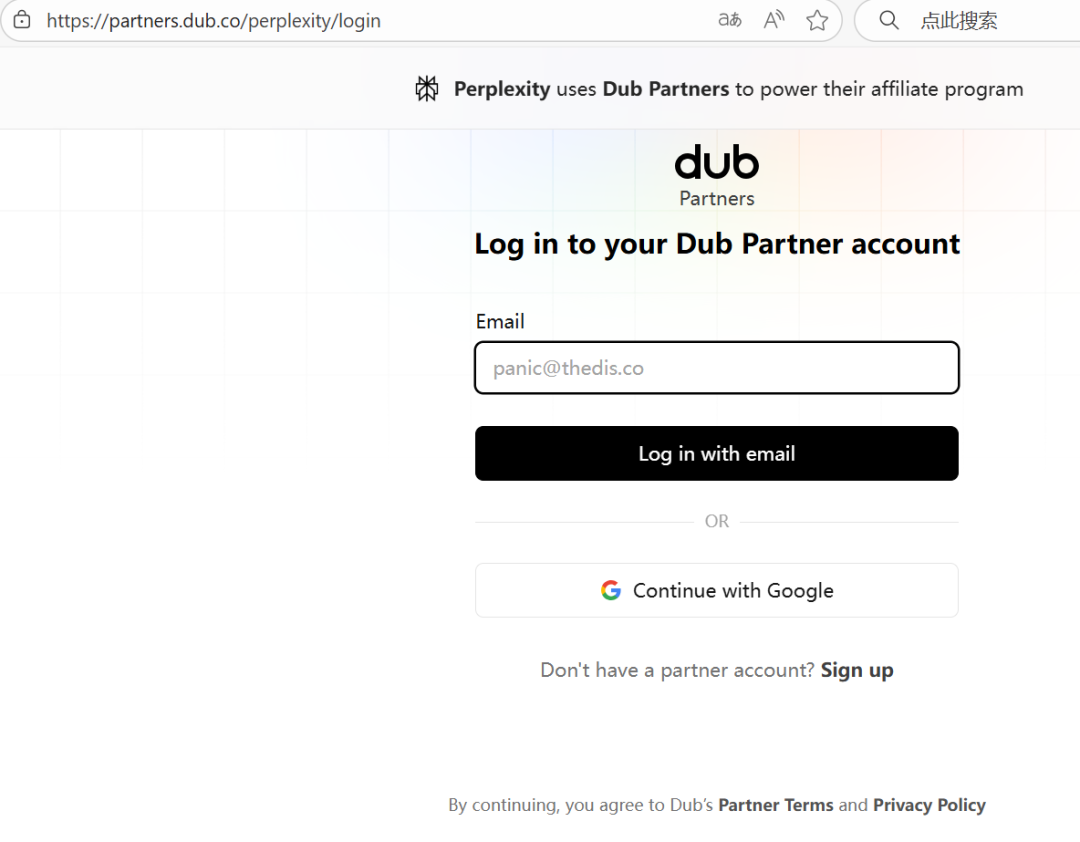Add page to favorites with star icon
This screenshot has height=842, width=1080.
(x=817, y=20)
